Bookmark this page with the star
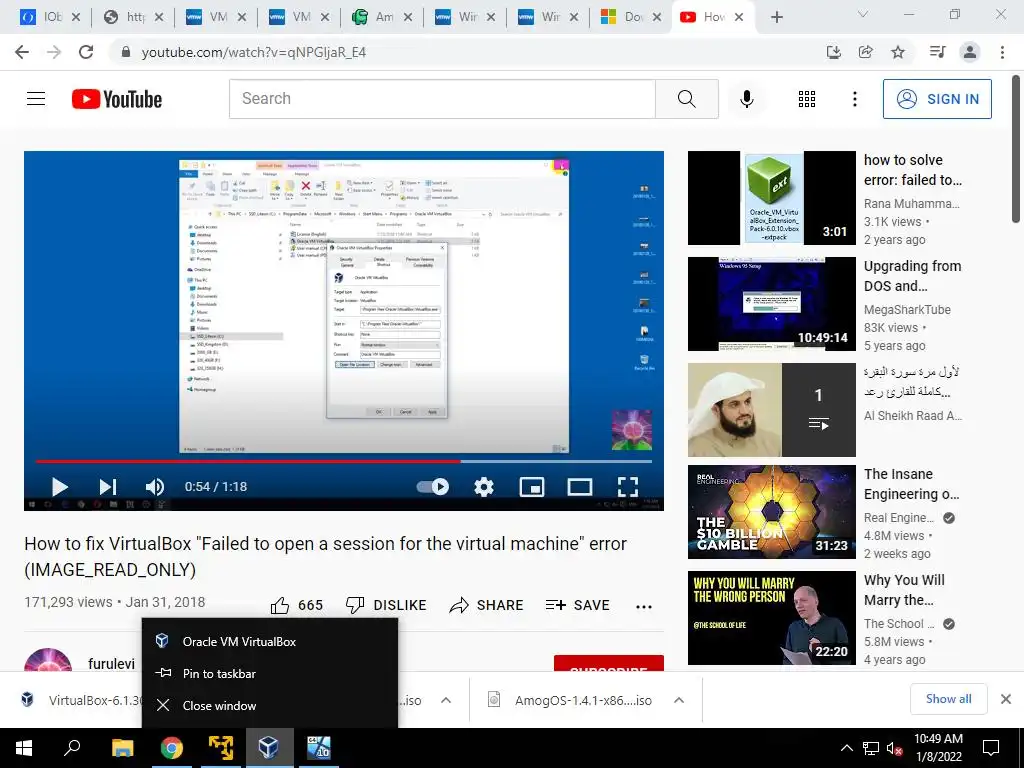This screenshot has height=768, width=1024. click(898, 52)
